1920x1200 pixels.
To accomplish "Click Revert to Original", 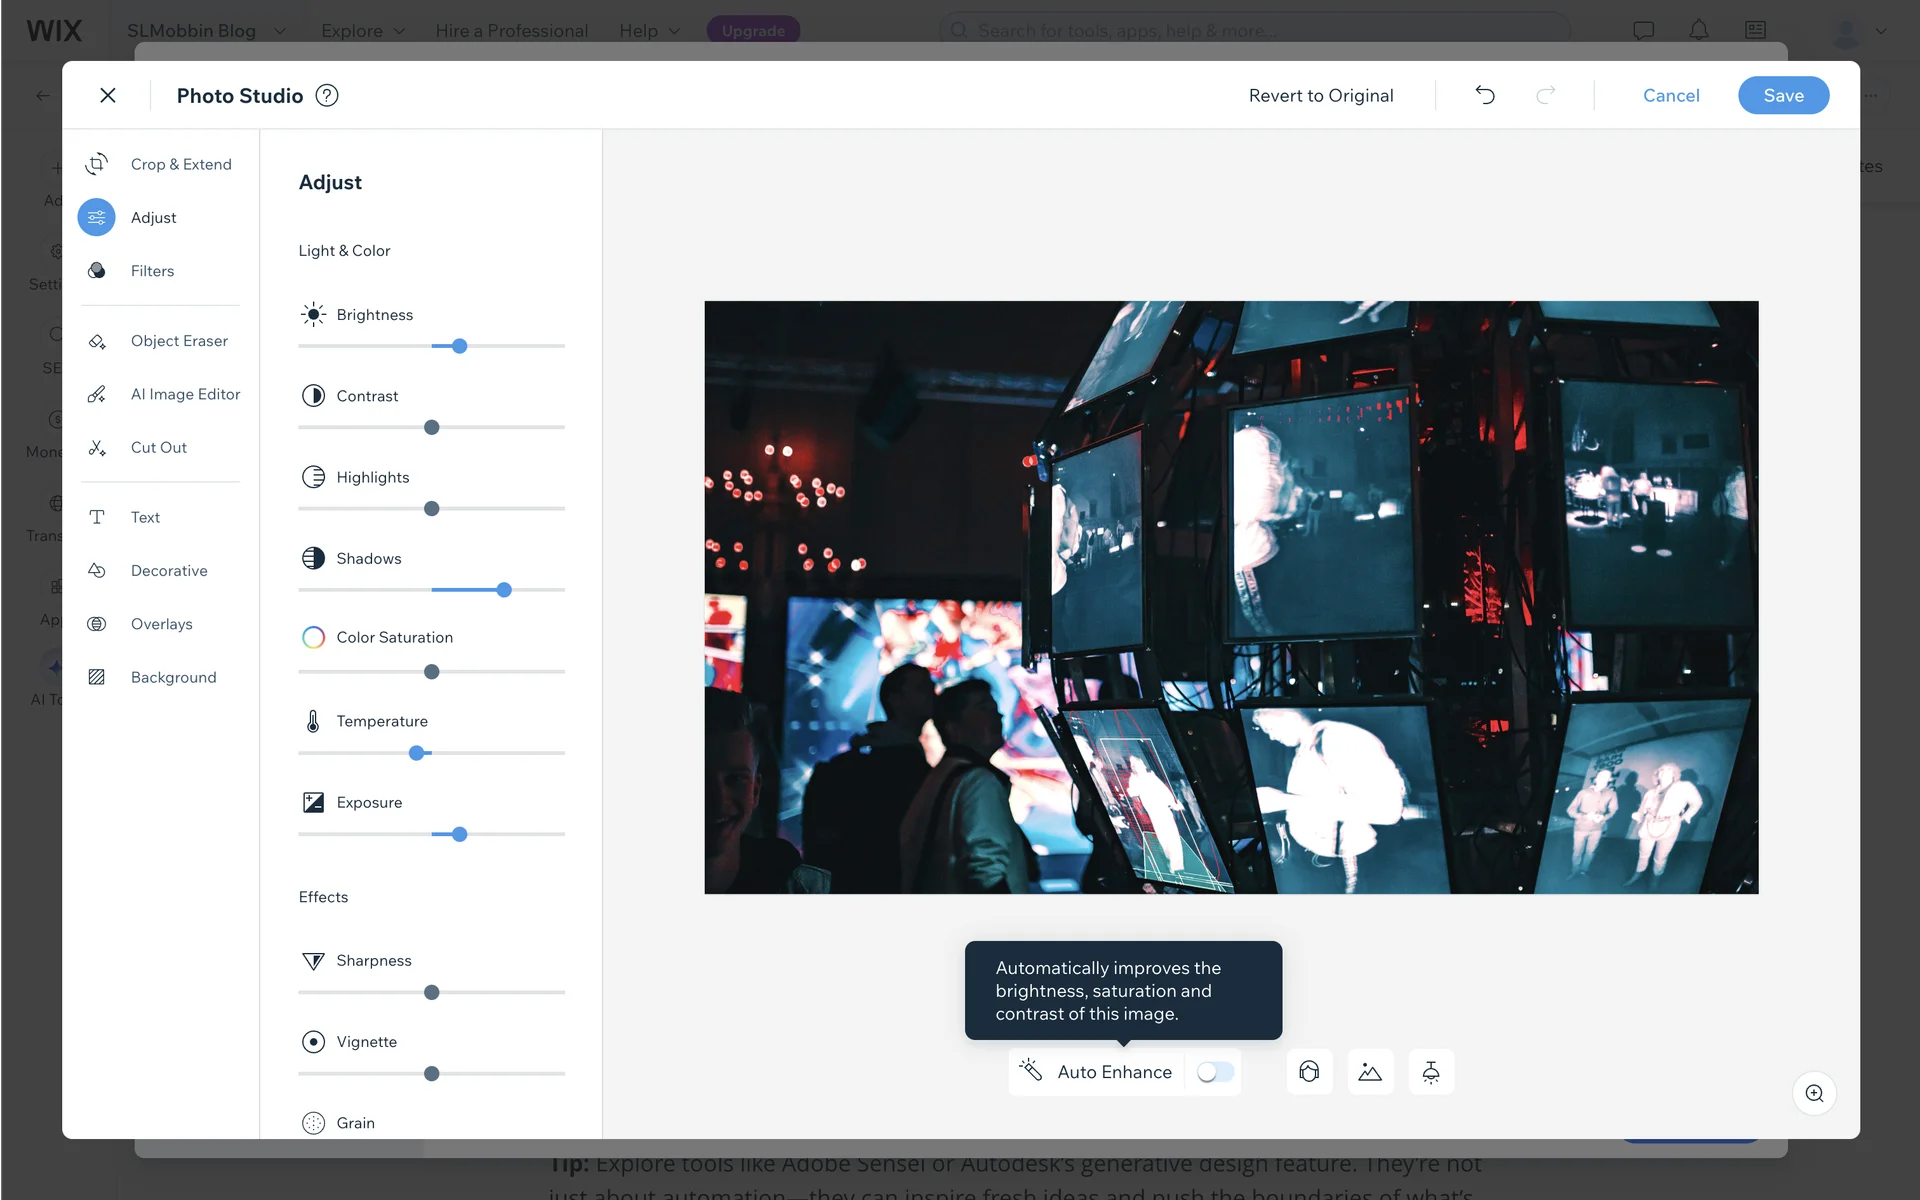I will [x=1320, y=95].
